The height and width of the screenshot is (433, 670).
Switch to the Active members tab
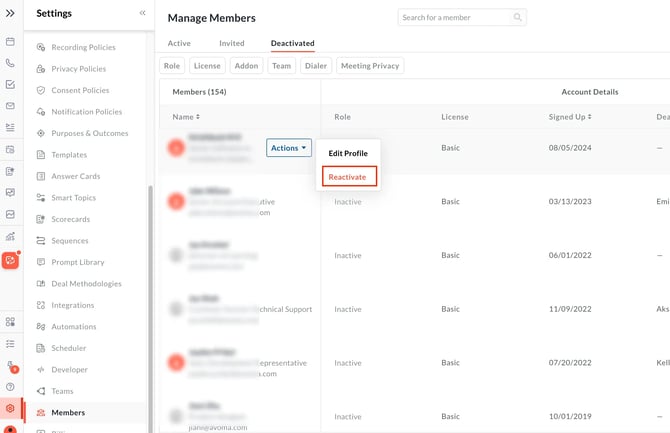(x=179, y=43)
